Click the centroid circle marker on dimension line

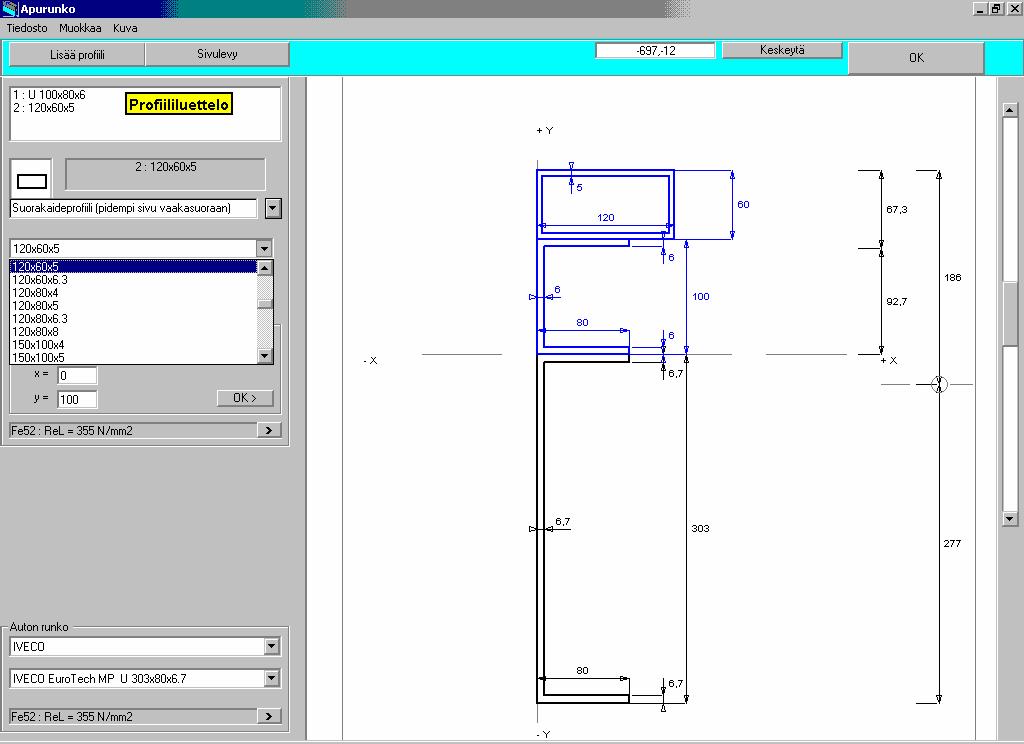pos(939,384)
